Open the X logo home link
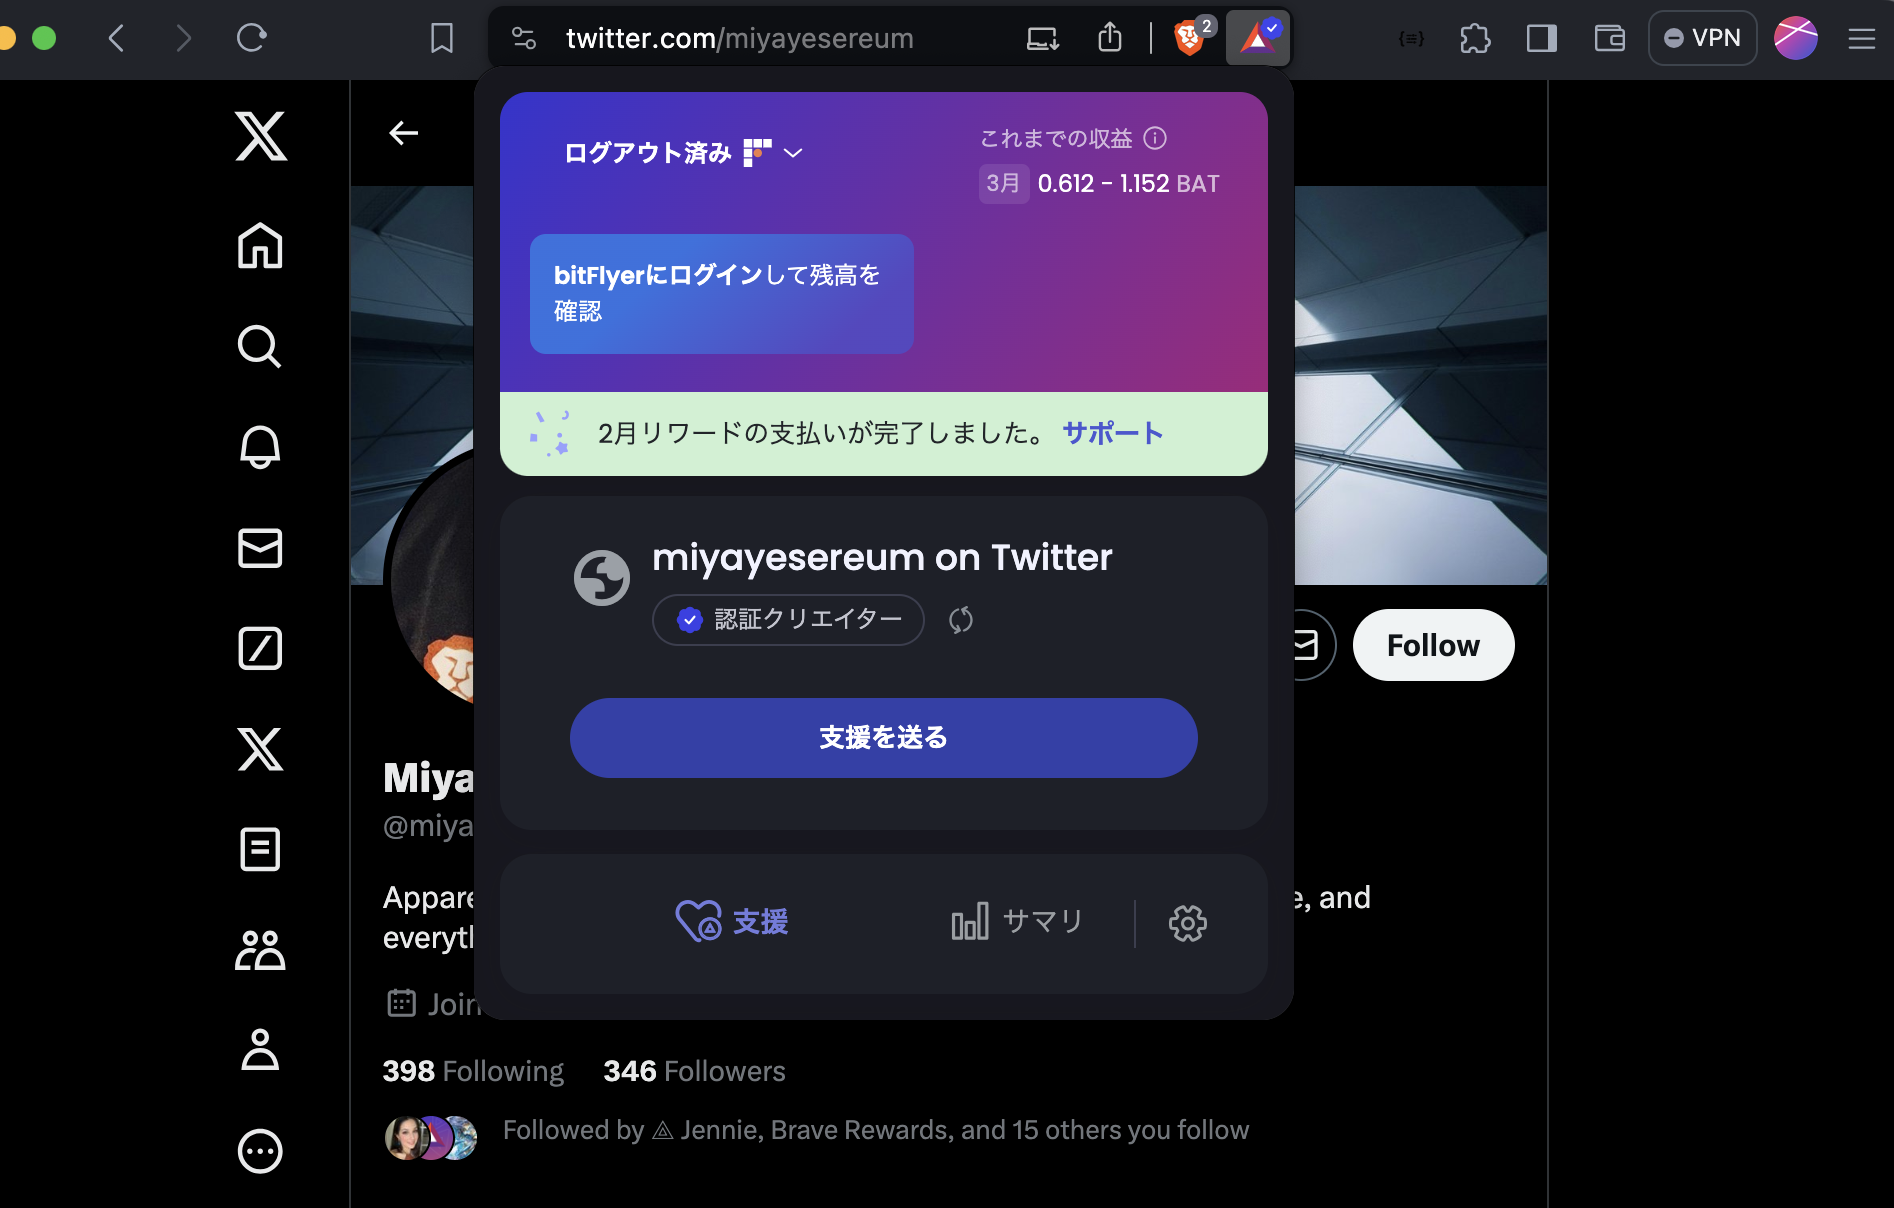 261,136
